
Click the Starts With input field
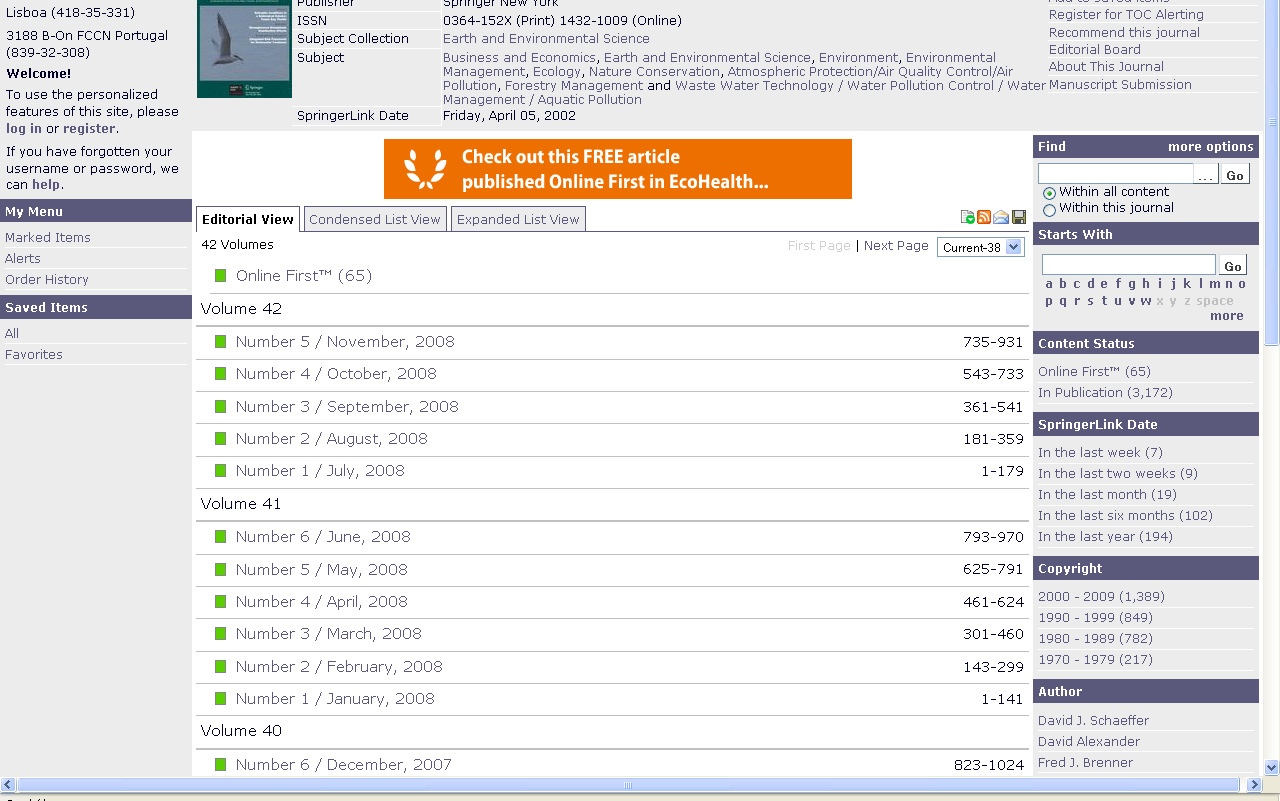1129,264
